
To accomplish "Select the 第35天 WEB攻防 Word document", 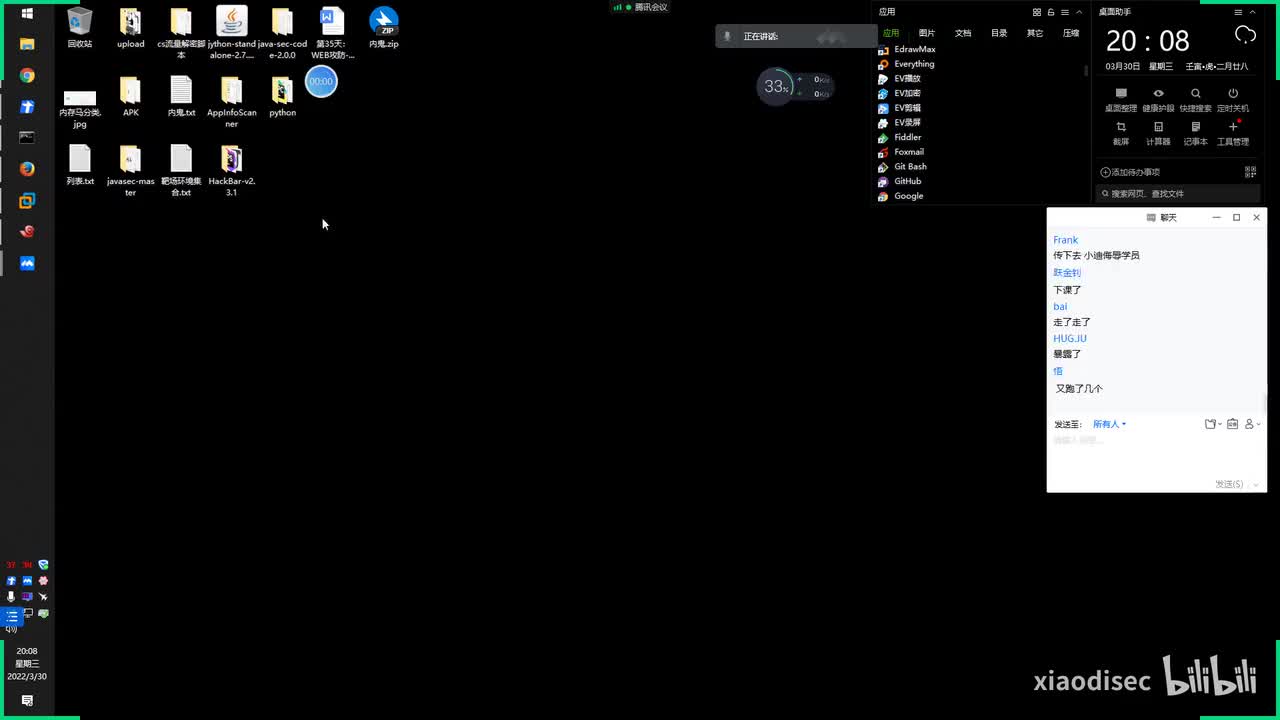I will click(332, 33).
